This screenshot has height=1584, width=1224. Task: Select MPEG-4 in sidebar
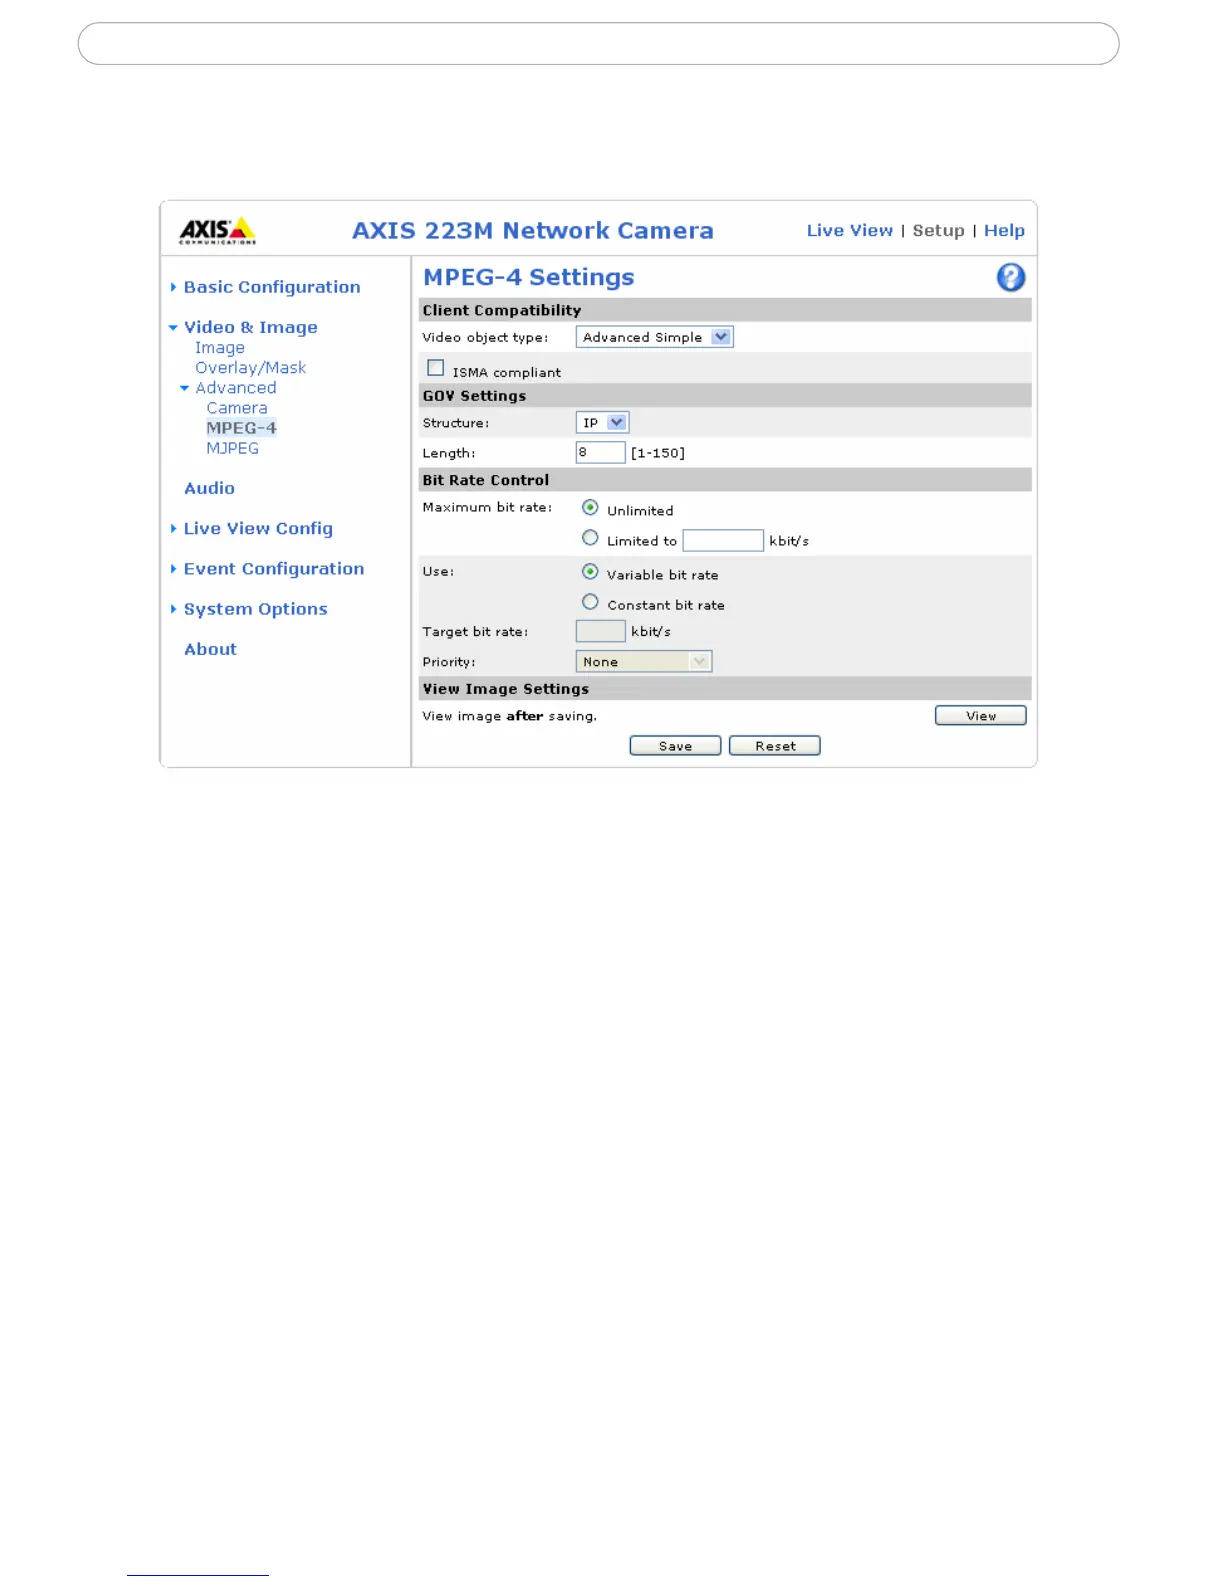pos(241,428)
